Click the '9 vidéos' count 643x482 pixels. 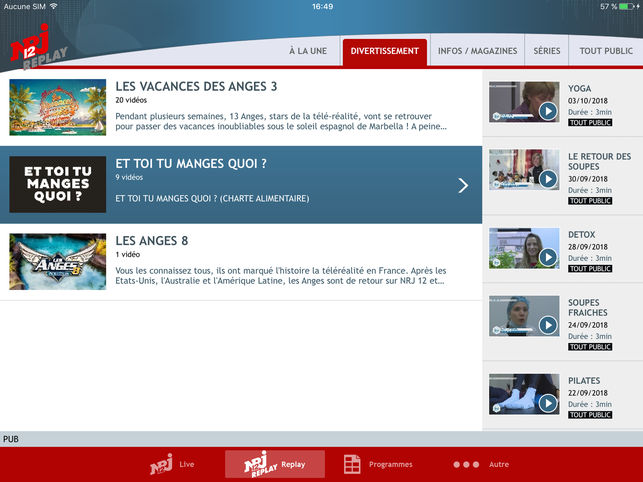129,177
